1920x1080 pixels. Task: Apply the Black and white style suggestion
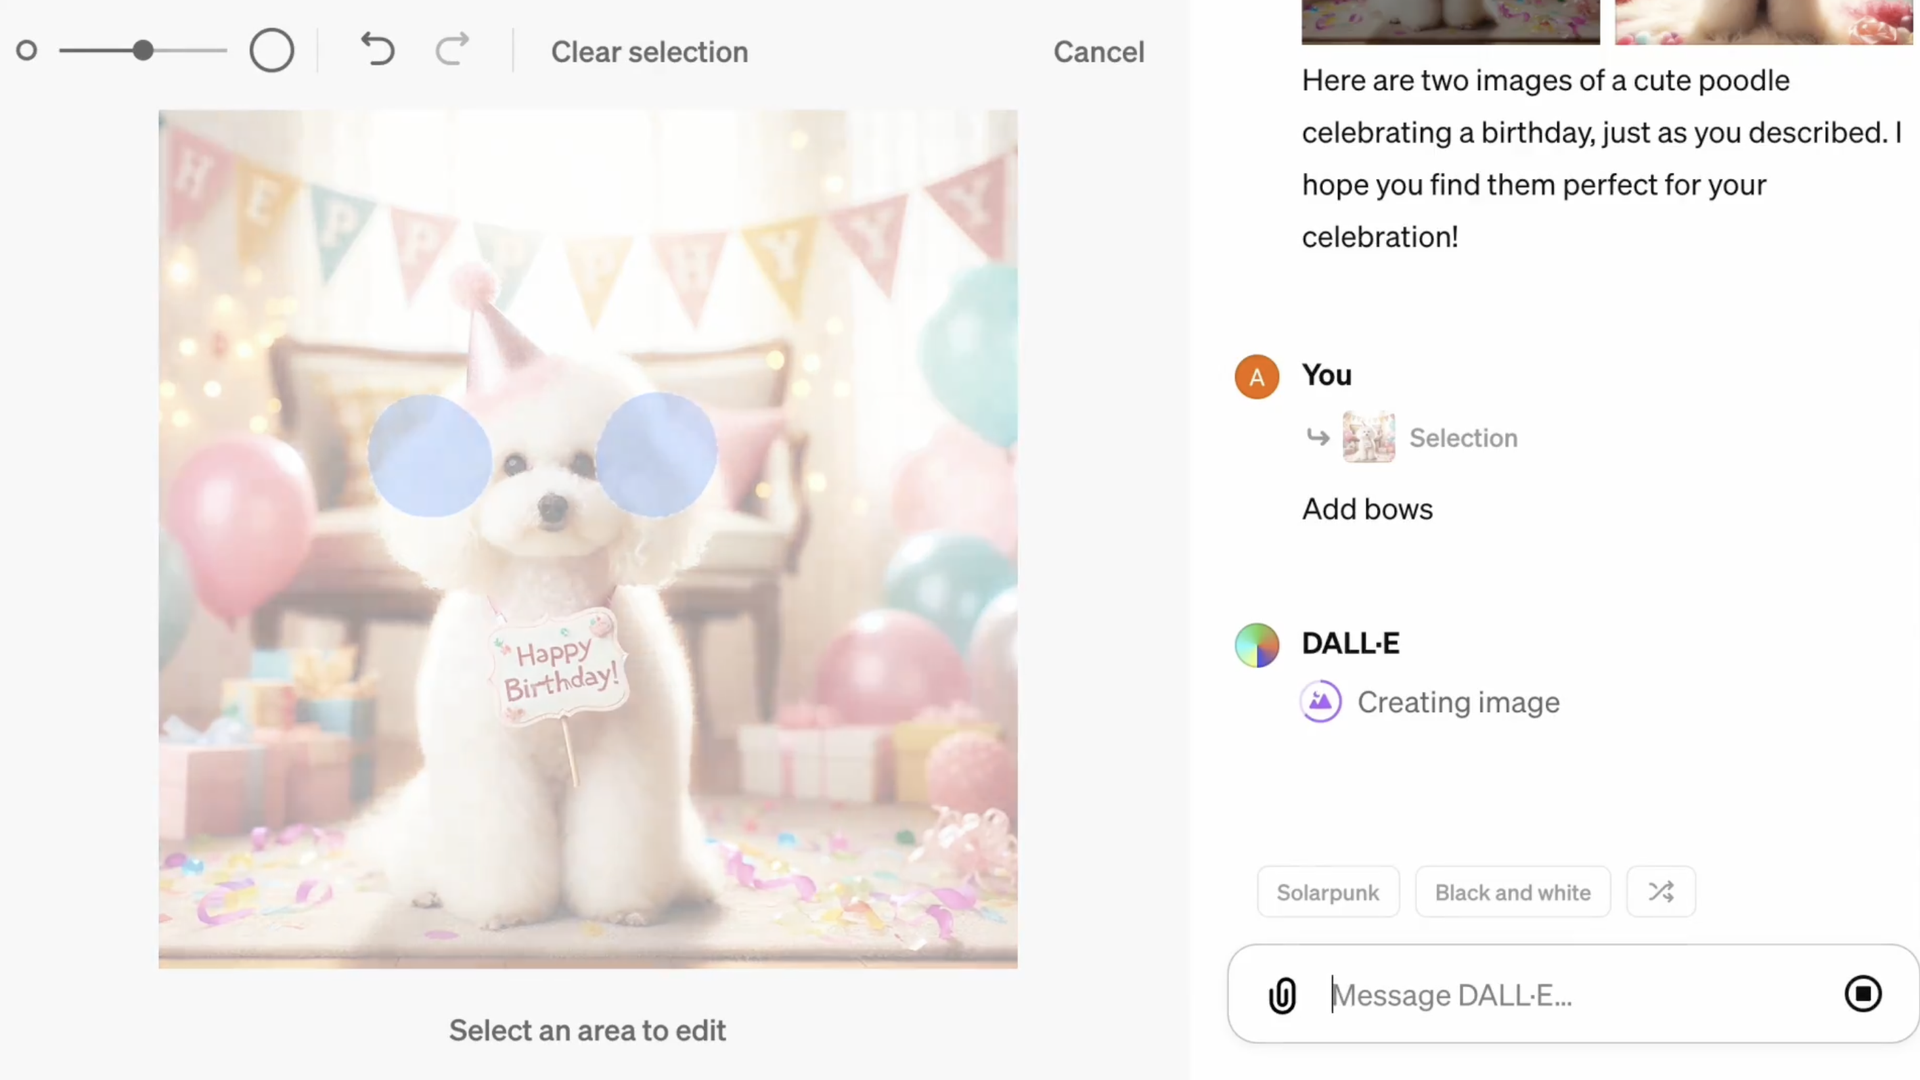click(1512, 892)
